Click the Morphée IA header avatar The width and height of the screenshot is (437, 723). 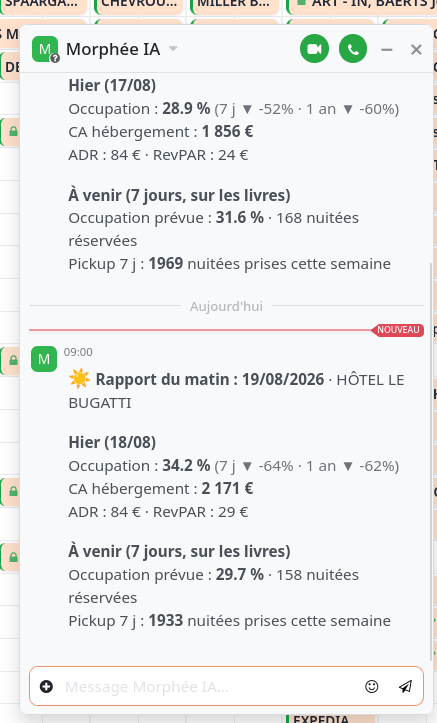45,49
